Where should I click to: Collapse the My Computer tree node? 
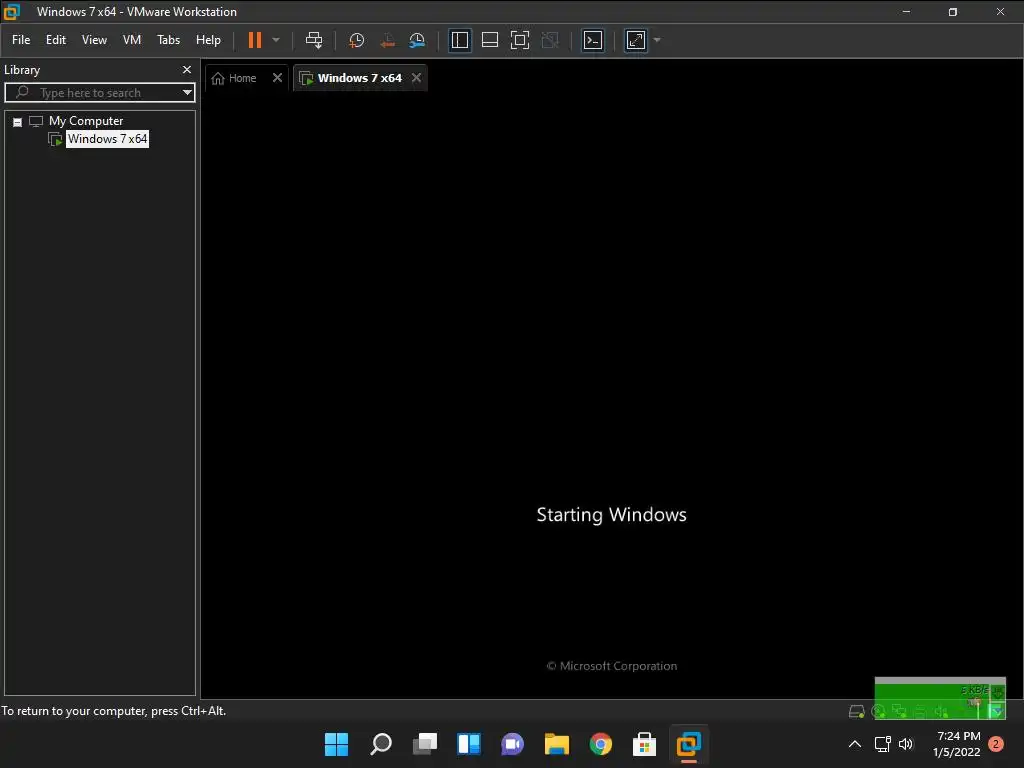pos(18,122)
